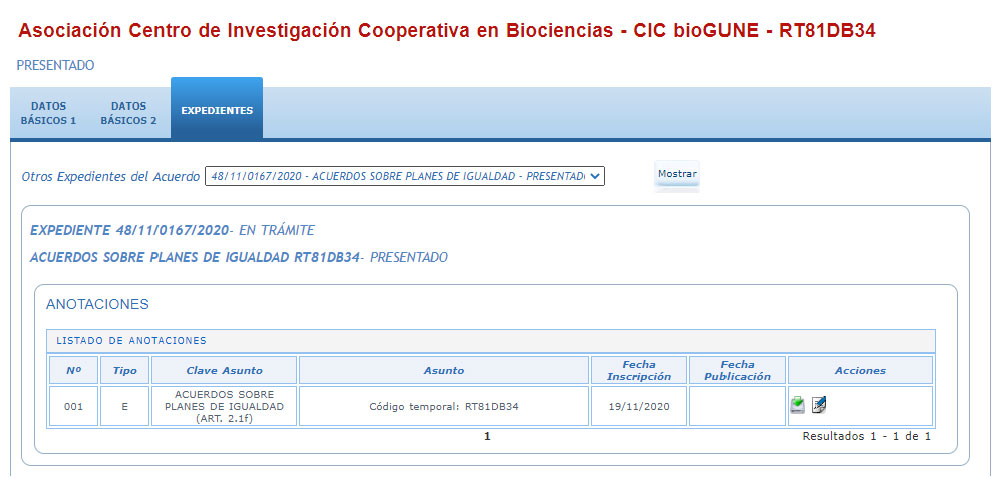The height and width of the screenshot is (478, 1000).
Task: Click the green arrow download icon
Action: click(797, 405)
